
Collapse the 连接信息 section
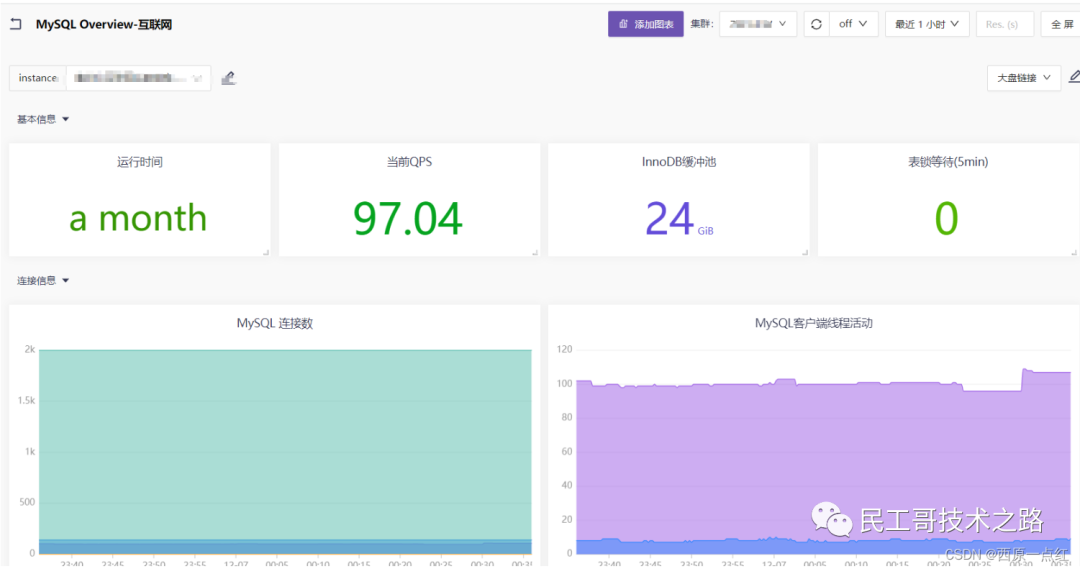pos(43,280)
